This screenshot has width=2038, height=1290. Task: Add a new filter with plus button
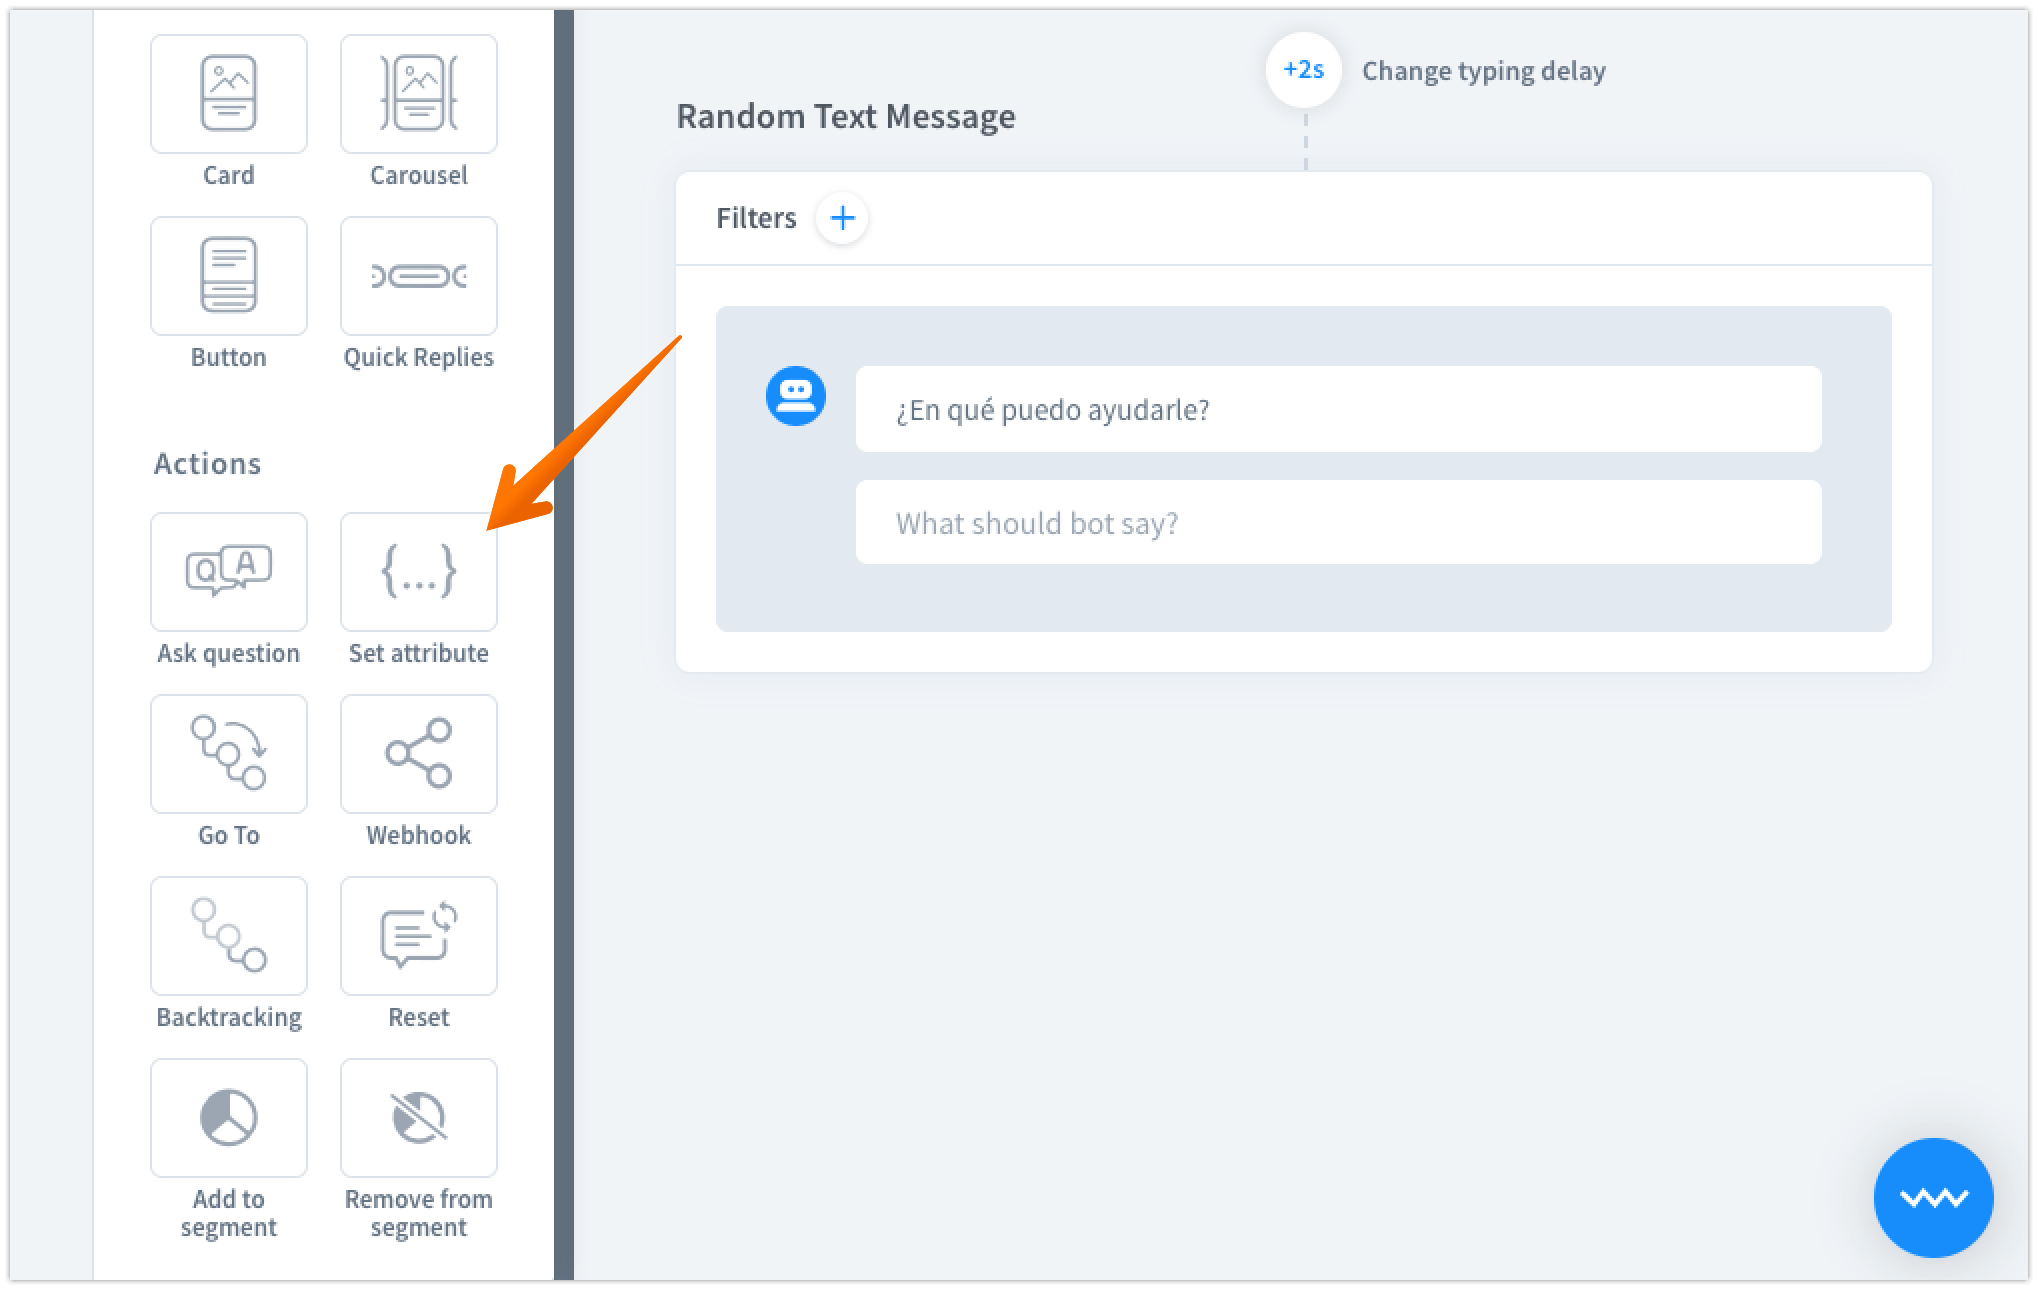click(842, 218)
